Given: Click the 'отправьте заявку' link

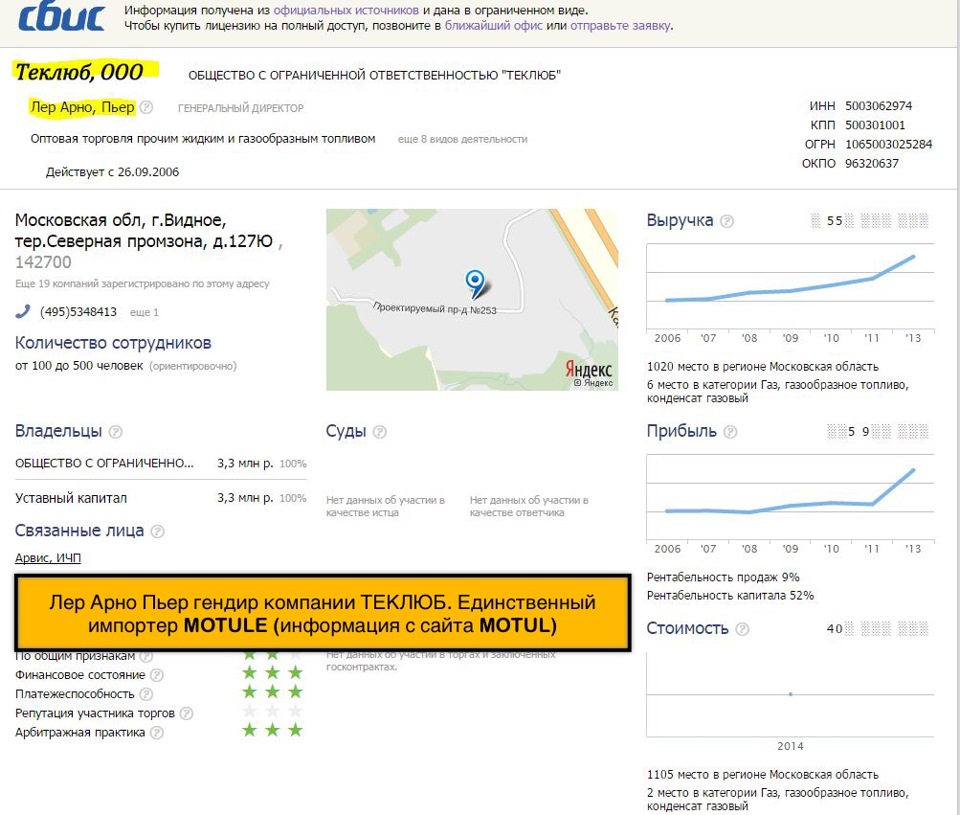Looking at the screenshot, I should coord(620,26).
